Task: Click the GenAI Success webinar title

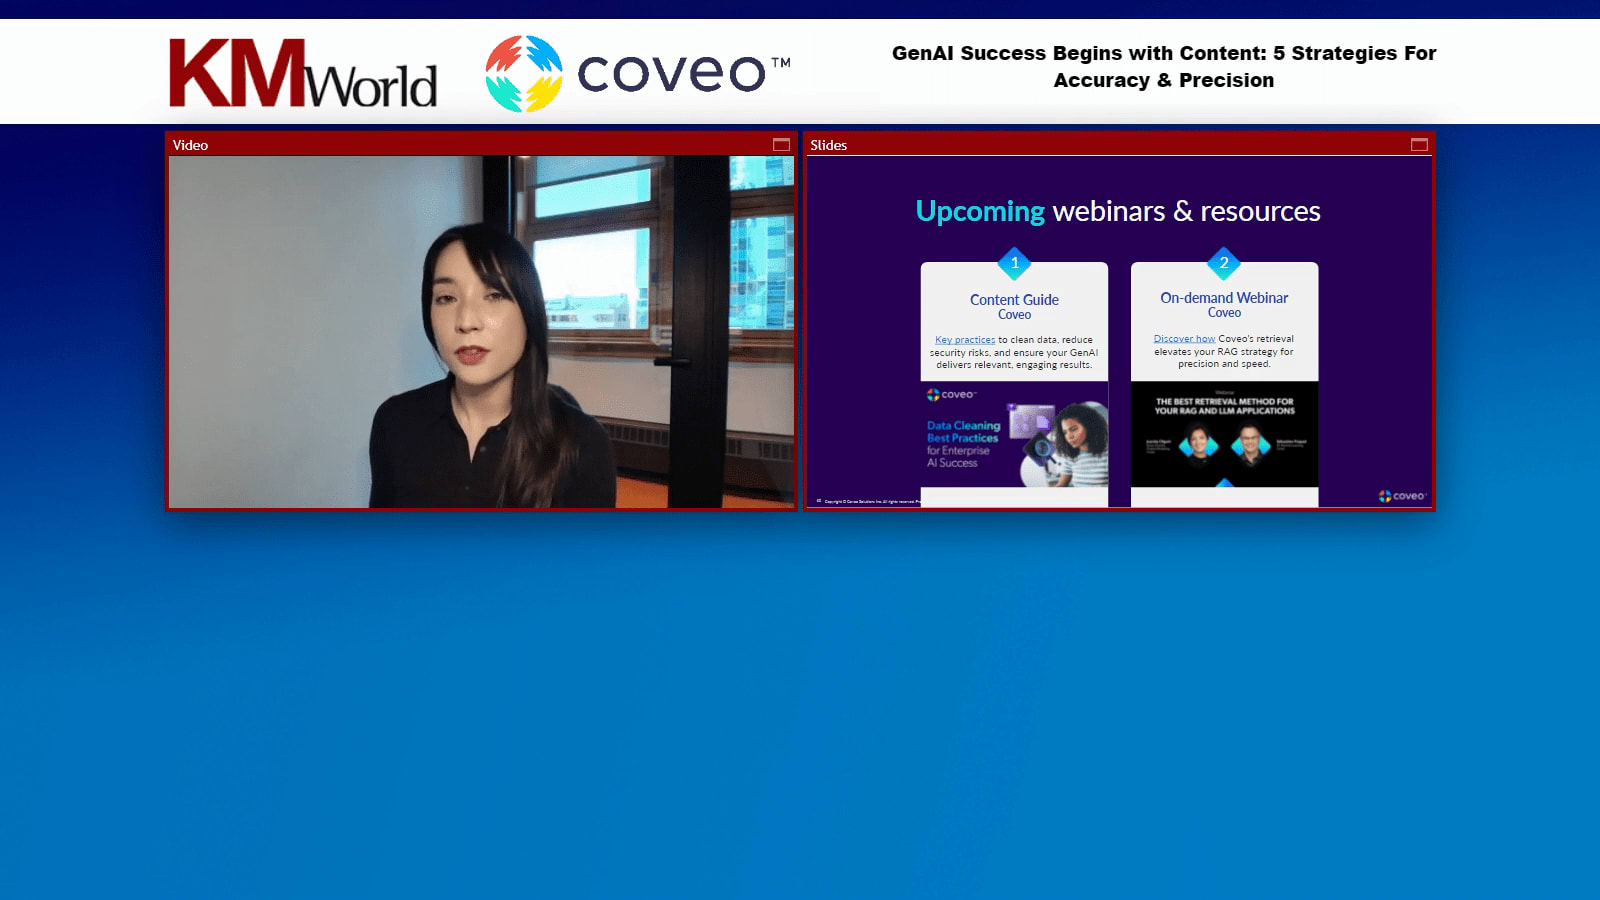Action: click(1163, 67)
